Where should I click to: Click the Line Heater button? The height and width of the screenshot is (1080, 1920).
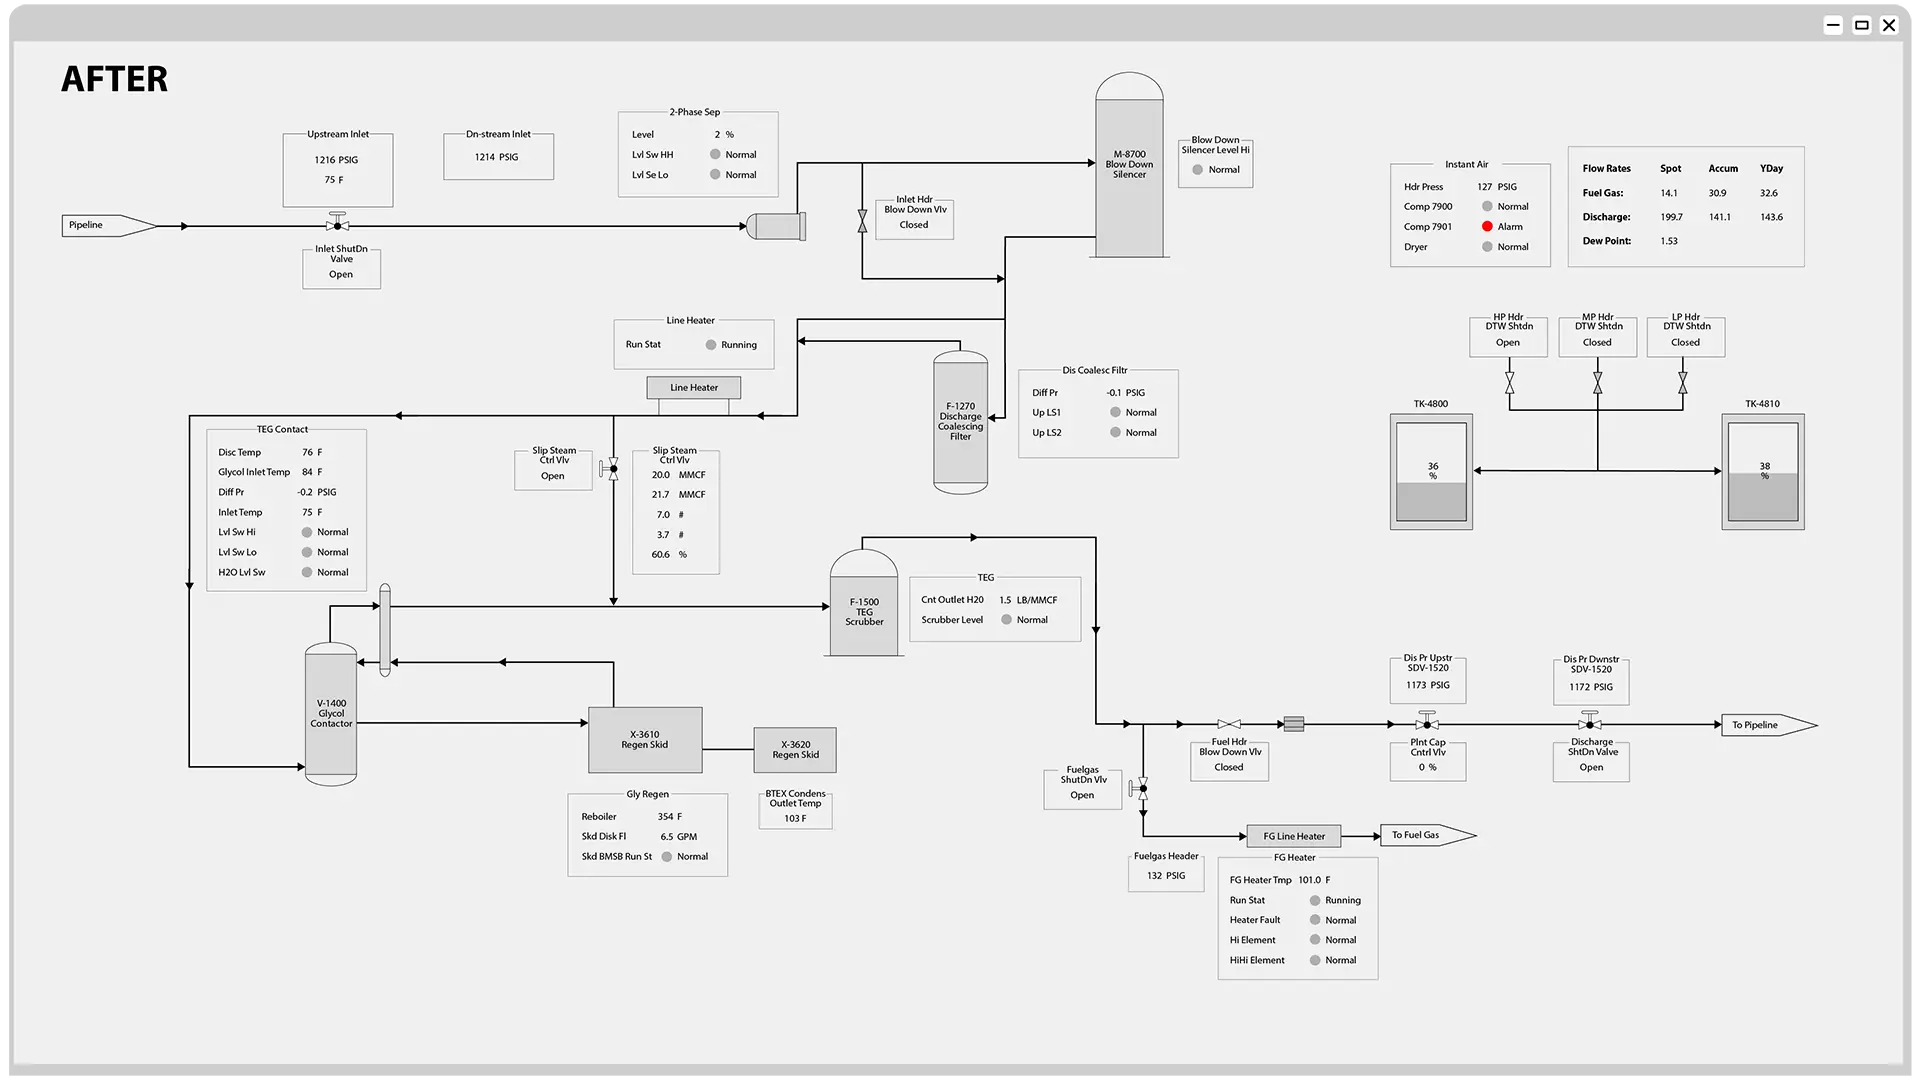tap(693, 388)
